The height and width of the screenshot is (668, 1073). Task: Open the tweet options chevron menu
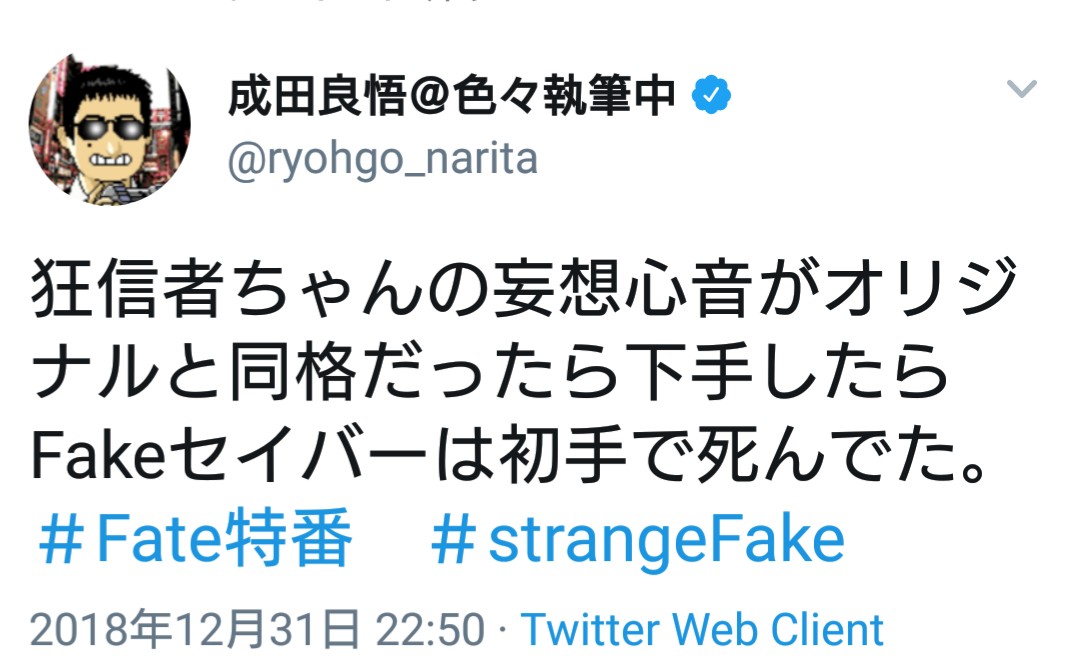1021,90
